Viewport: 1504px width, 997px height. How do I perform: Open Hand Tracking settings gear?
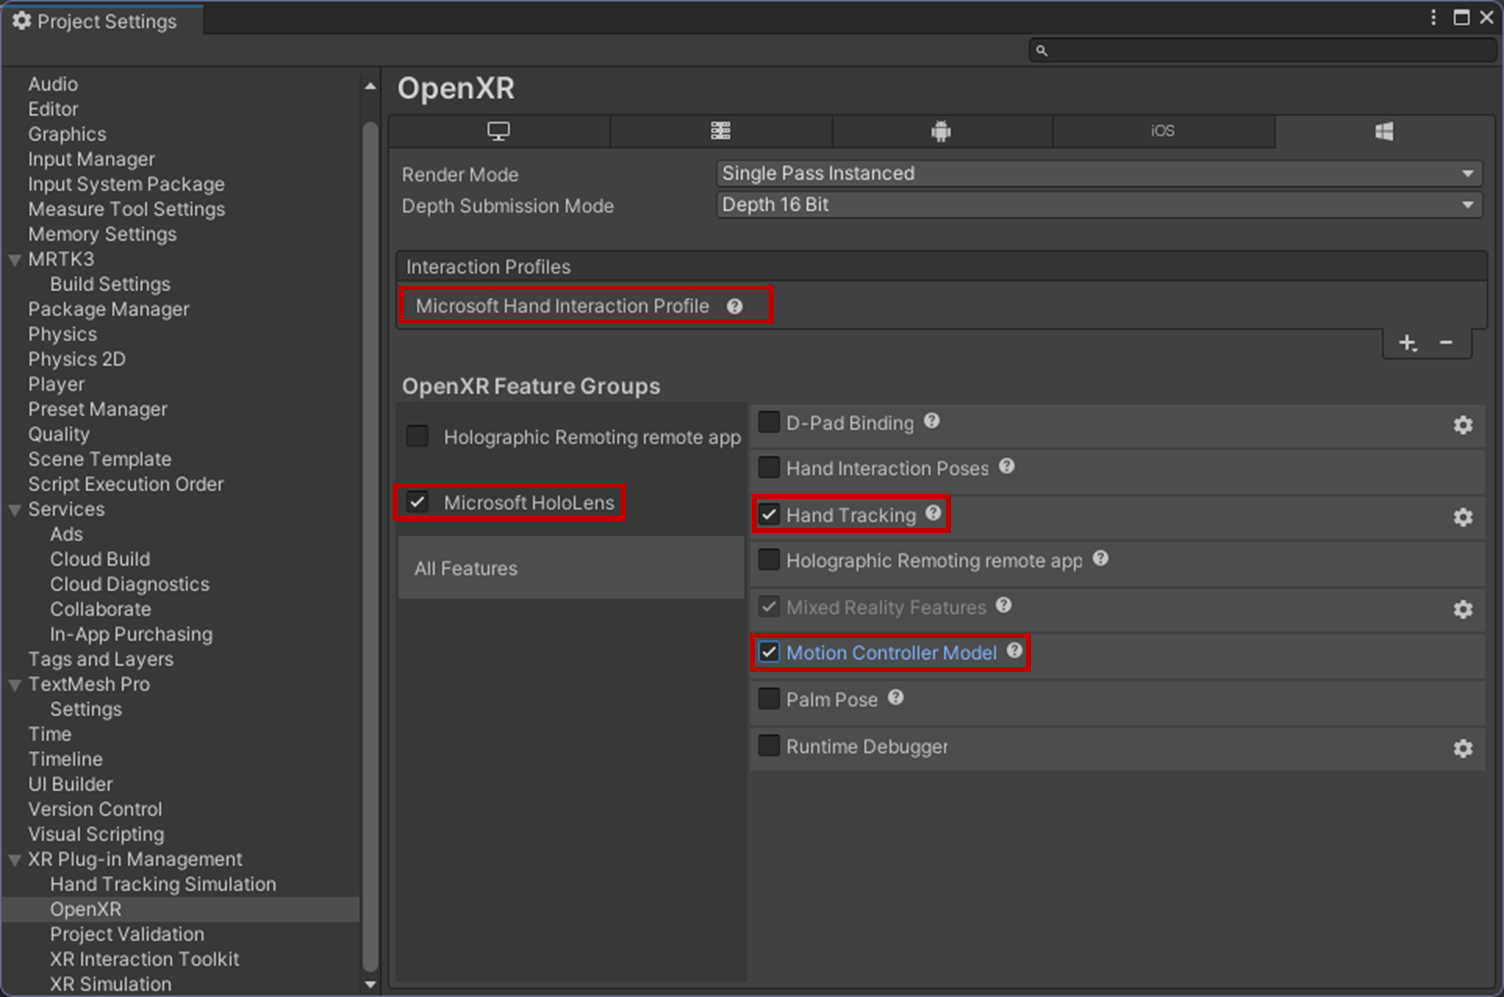1463,517
